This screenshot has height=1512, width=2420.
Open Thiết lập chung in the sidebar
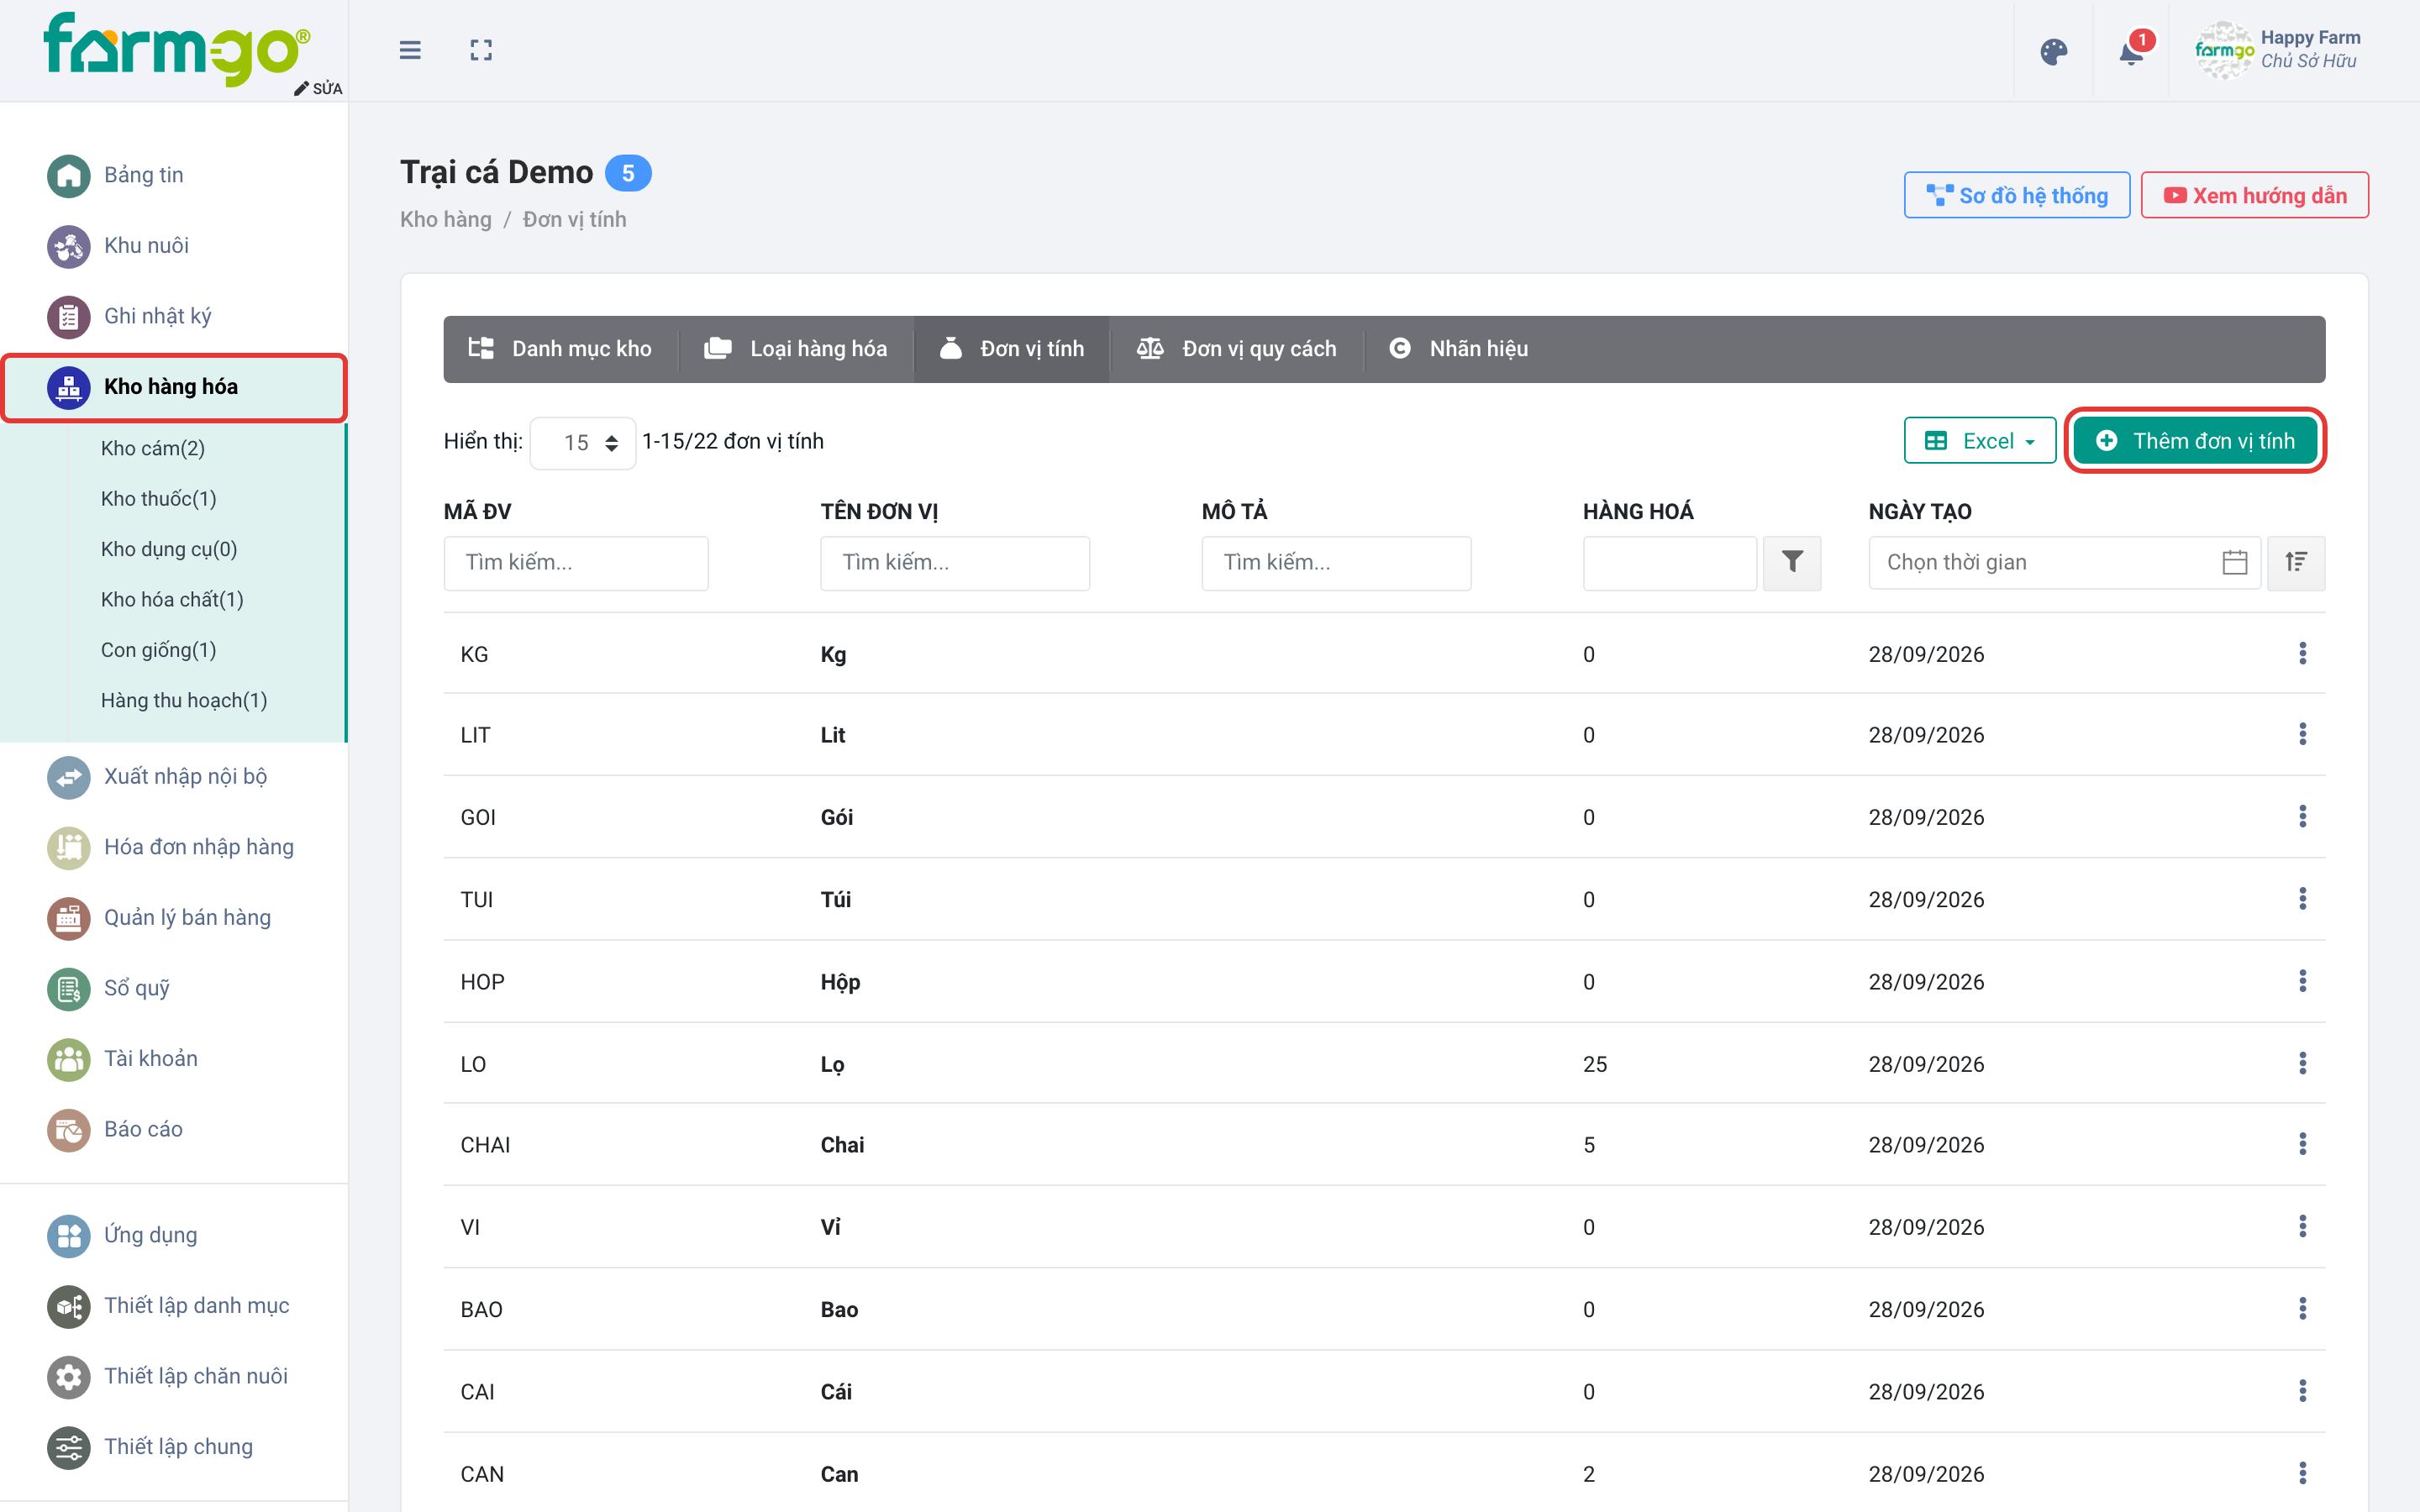[x=150, y=1447]
